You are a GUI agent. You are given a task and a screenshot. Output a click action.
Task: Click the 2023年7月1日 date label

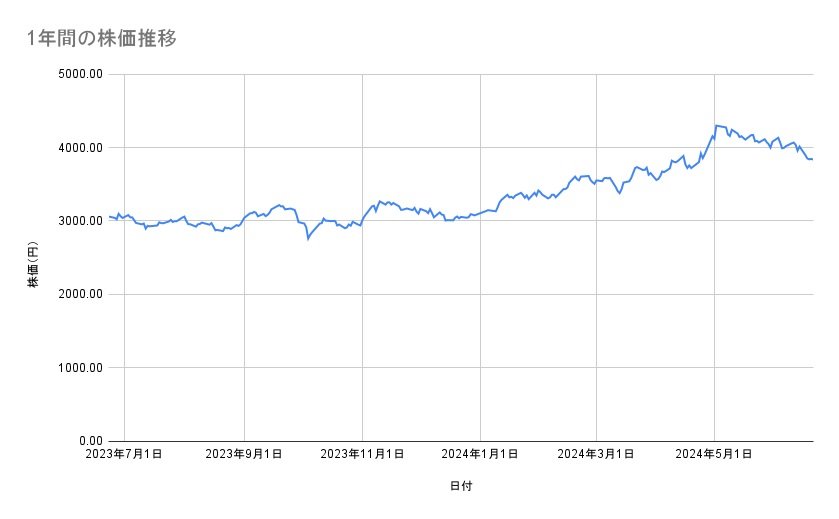125,455
